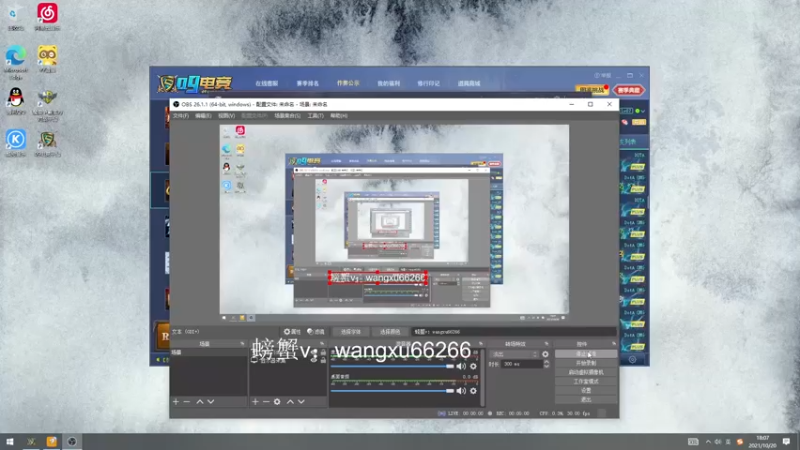
Task: Click text input field in source toolbar
Action: [x=514, y=332]
